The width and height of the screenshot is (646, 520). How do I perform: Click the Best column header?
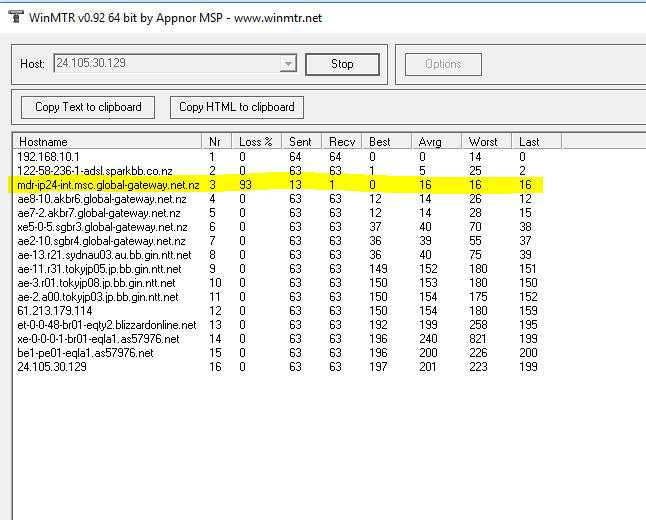386,141
